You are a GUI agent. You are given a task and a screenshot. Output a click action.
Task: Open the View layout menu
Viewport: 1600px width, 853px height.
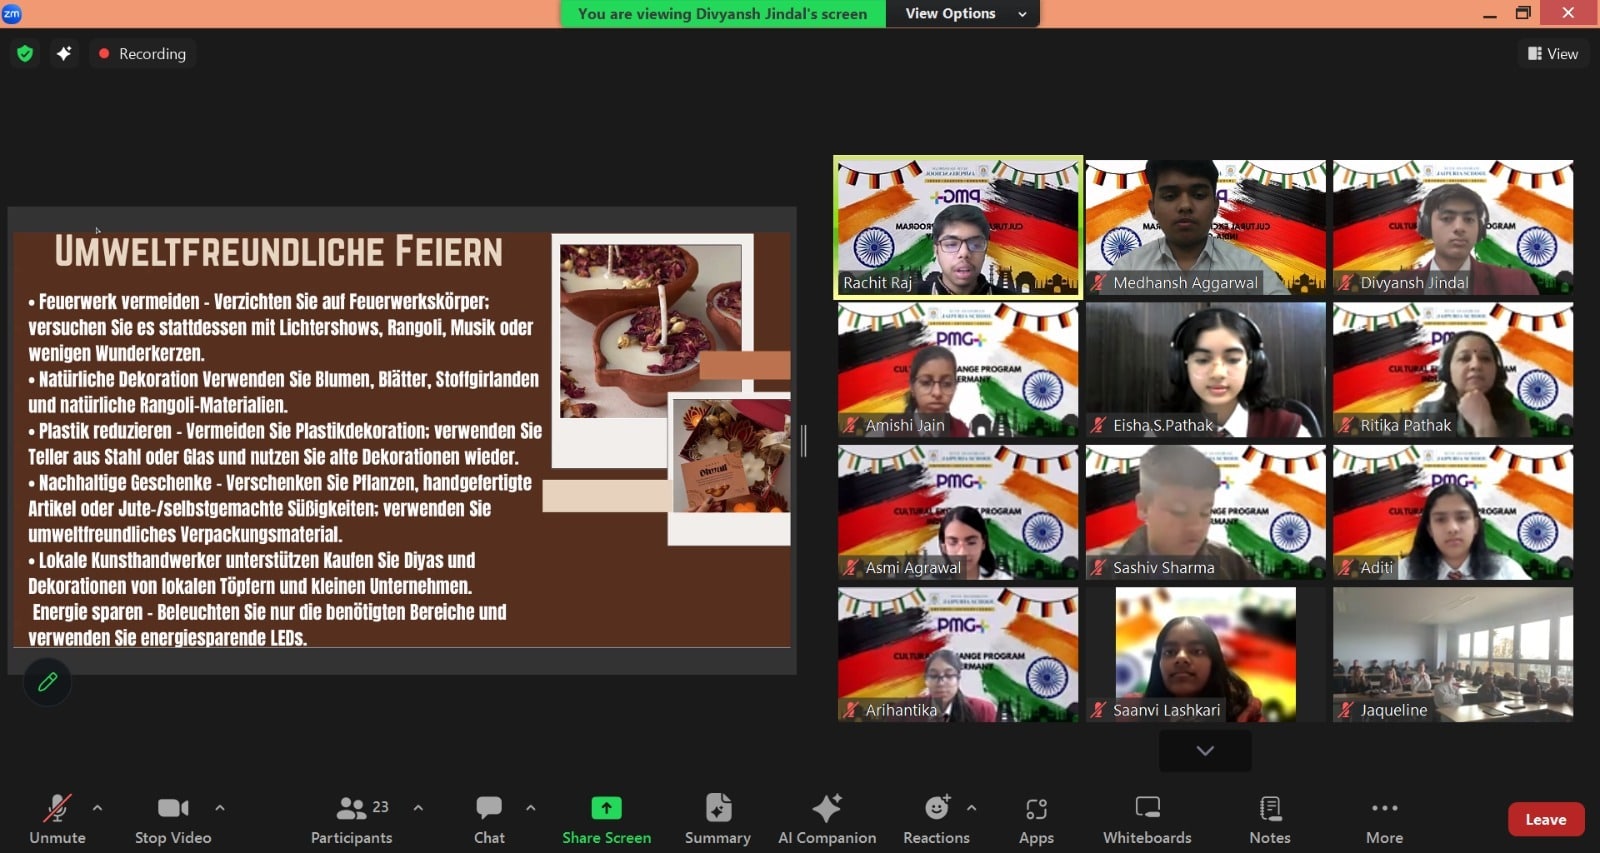pyautogui.click(x=1553, y=54)
